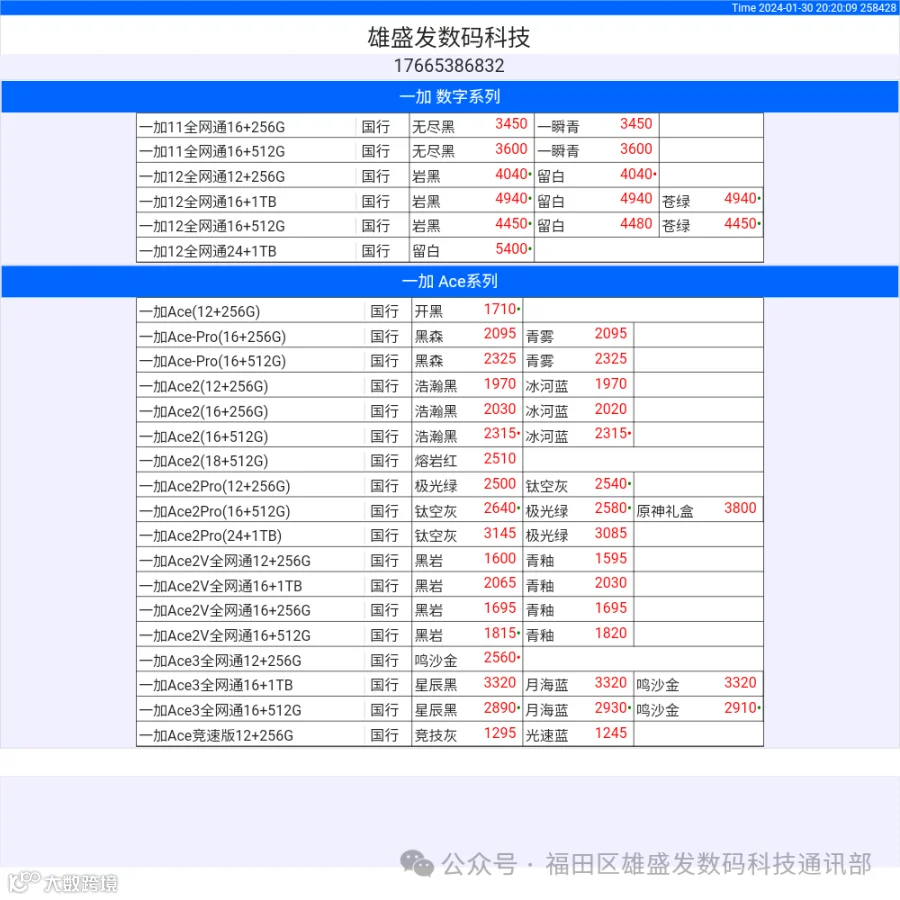This screenshot has height=900, width=900.
Task: Select the model name 一加Ace2V全网通16+512G
Action: point(225,635)
